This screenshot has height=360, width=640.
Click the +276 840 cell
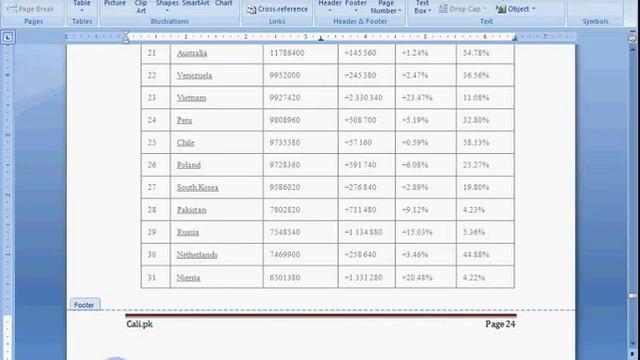pyautogui.click(x=367, y=188)
